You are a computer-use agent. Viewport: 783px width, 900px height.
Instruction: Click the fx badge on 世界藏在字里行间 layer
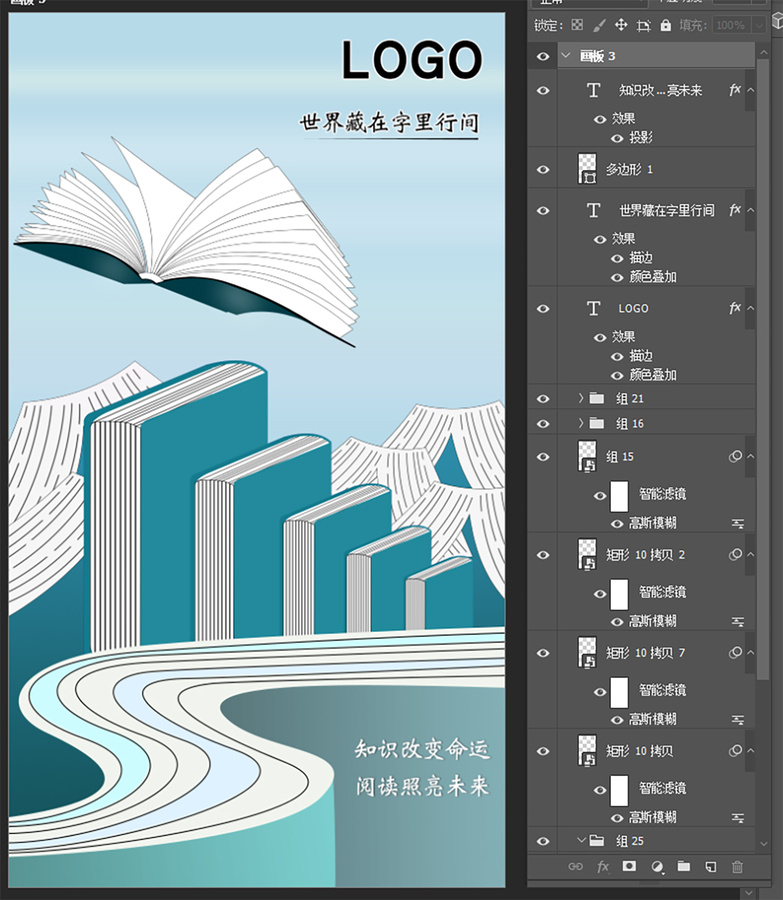tap(735, 210)
